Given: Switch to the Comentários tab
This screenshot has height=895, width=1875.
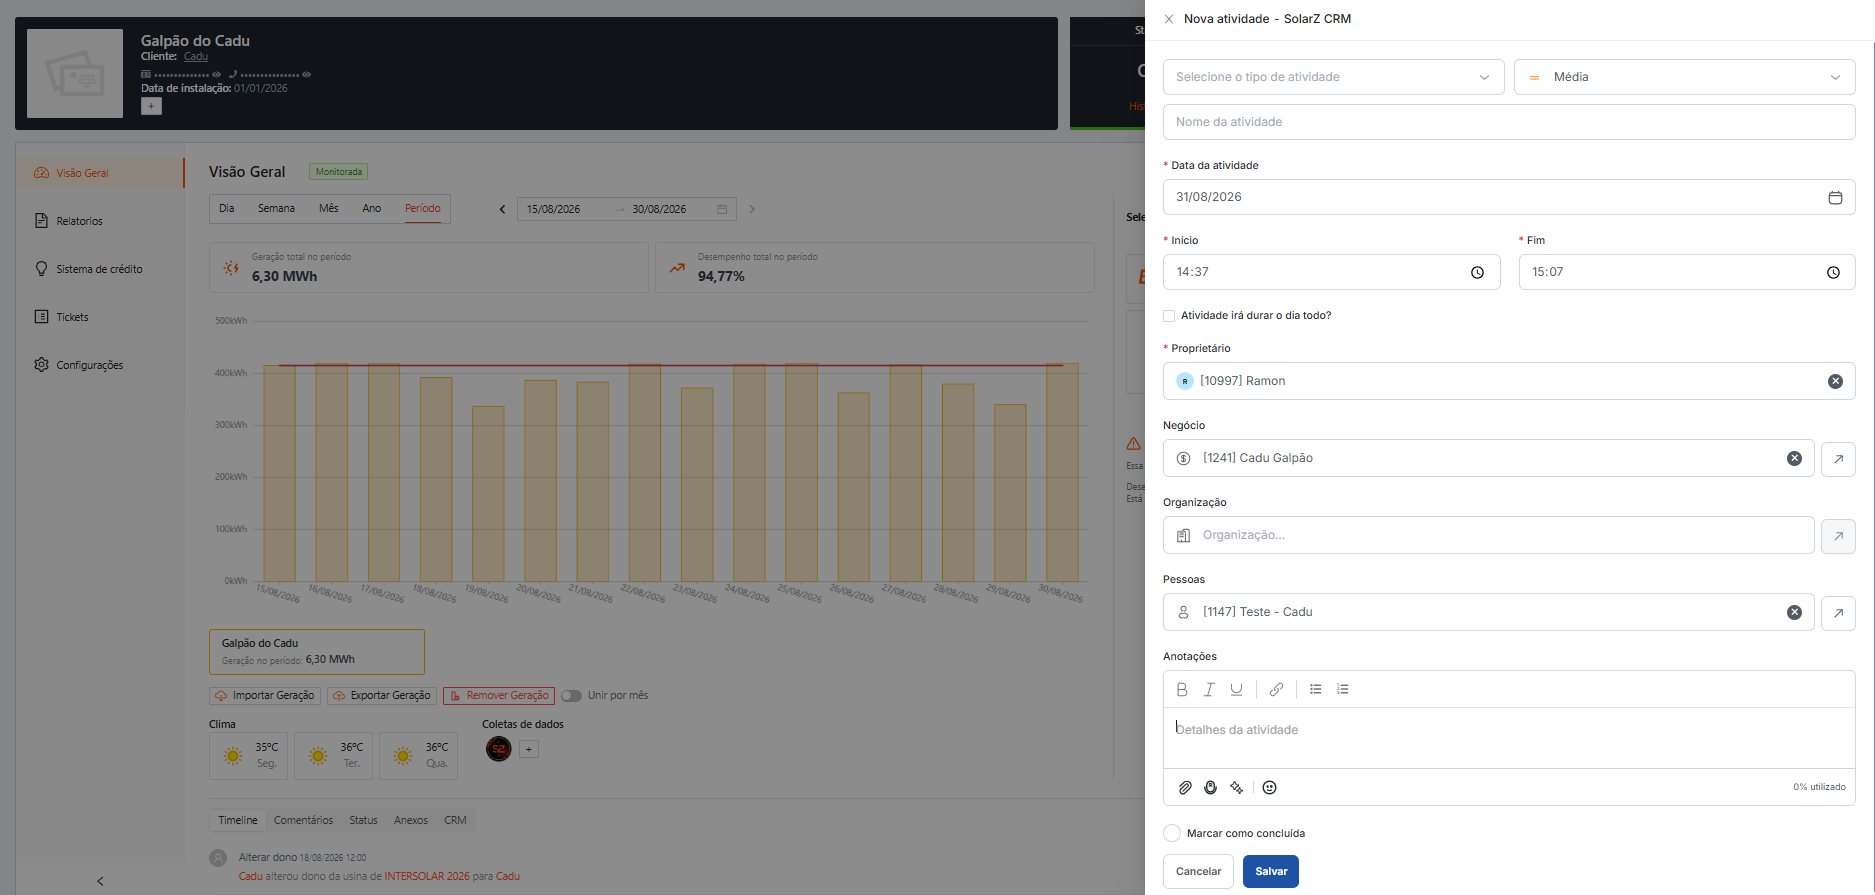Looking at the screenshot, I should [x=303, y=820].
